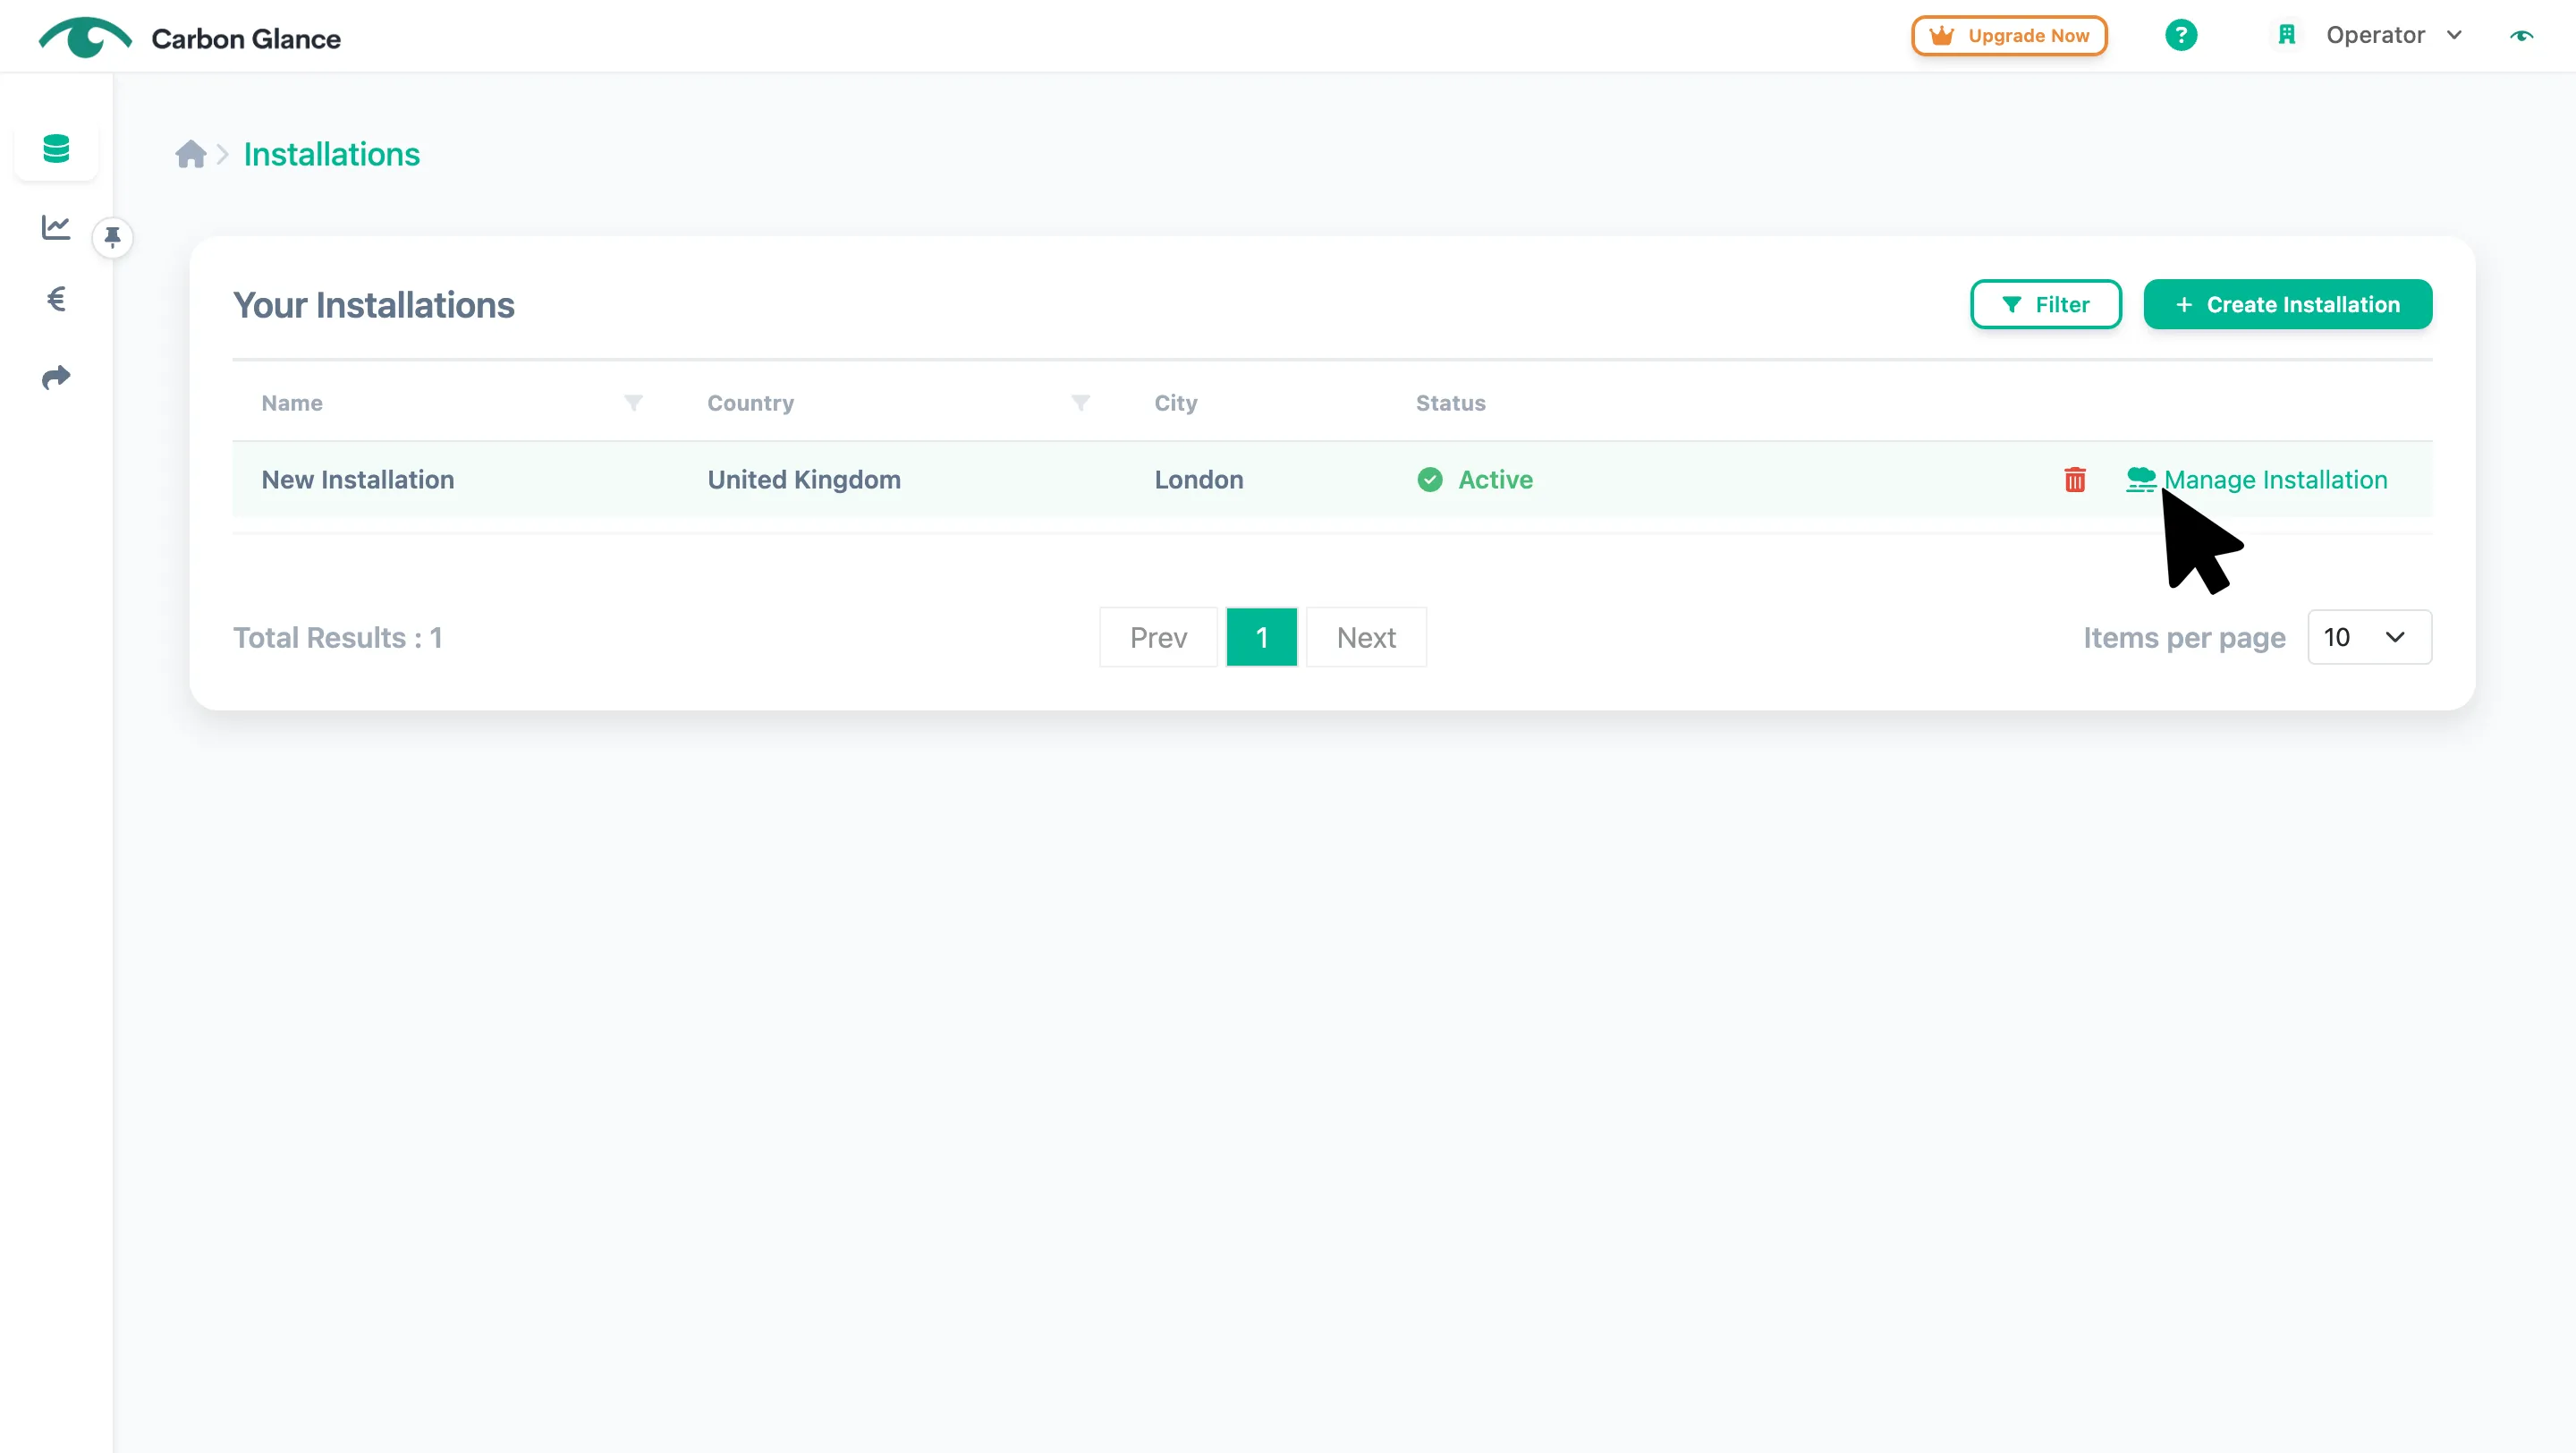This screenshot has height=1453, width=2576.
Task: Click the United Kingdom cell
Action: click(804, 480)
